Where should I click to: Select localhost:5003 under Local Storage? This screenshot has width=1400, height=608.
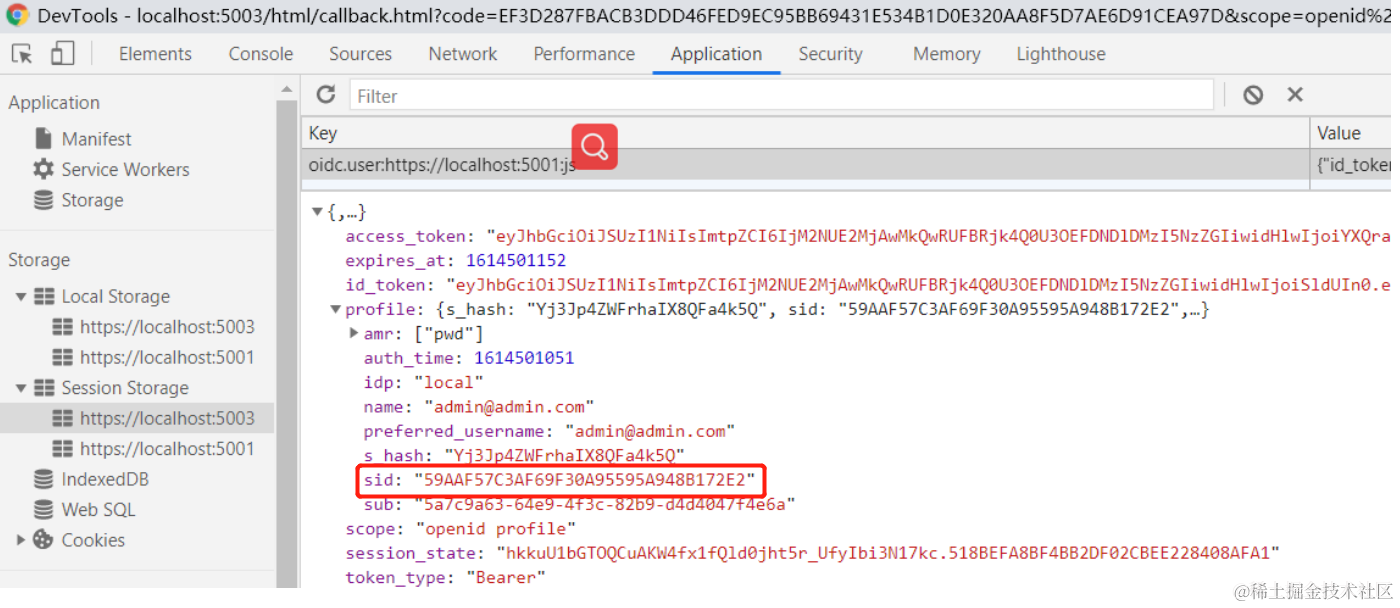[x=167, y=327]
